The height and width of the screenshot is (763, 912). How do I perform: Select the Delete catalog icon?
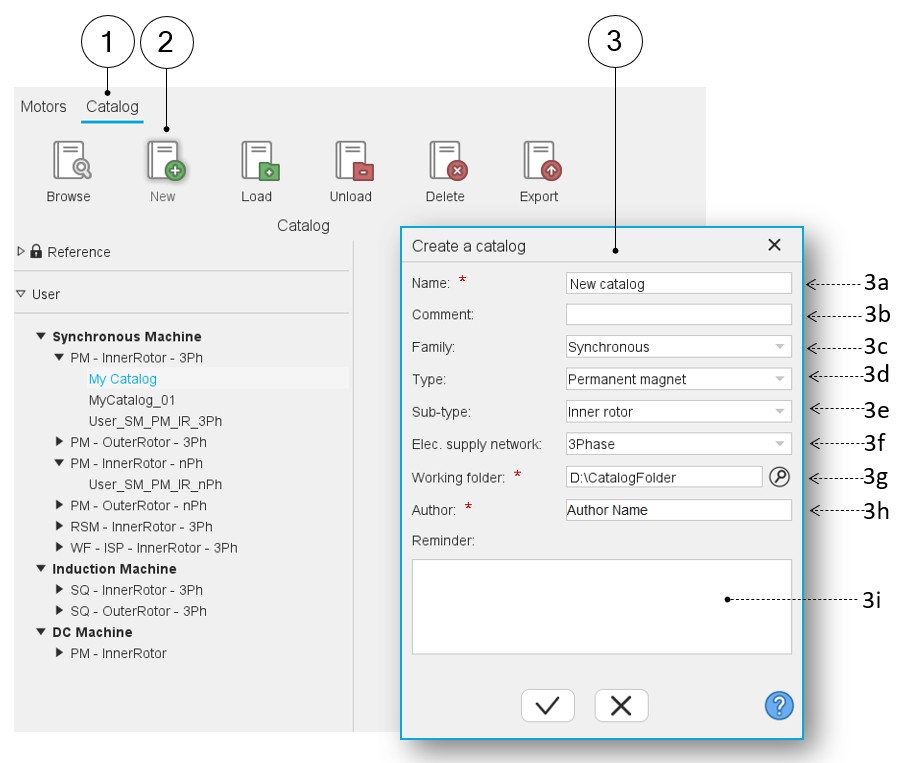tap(448, 160)
